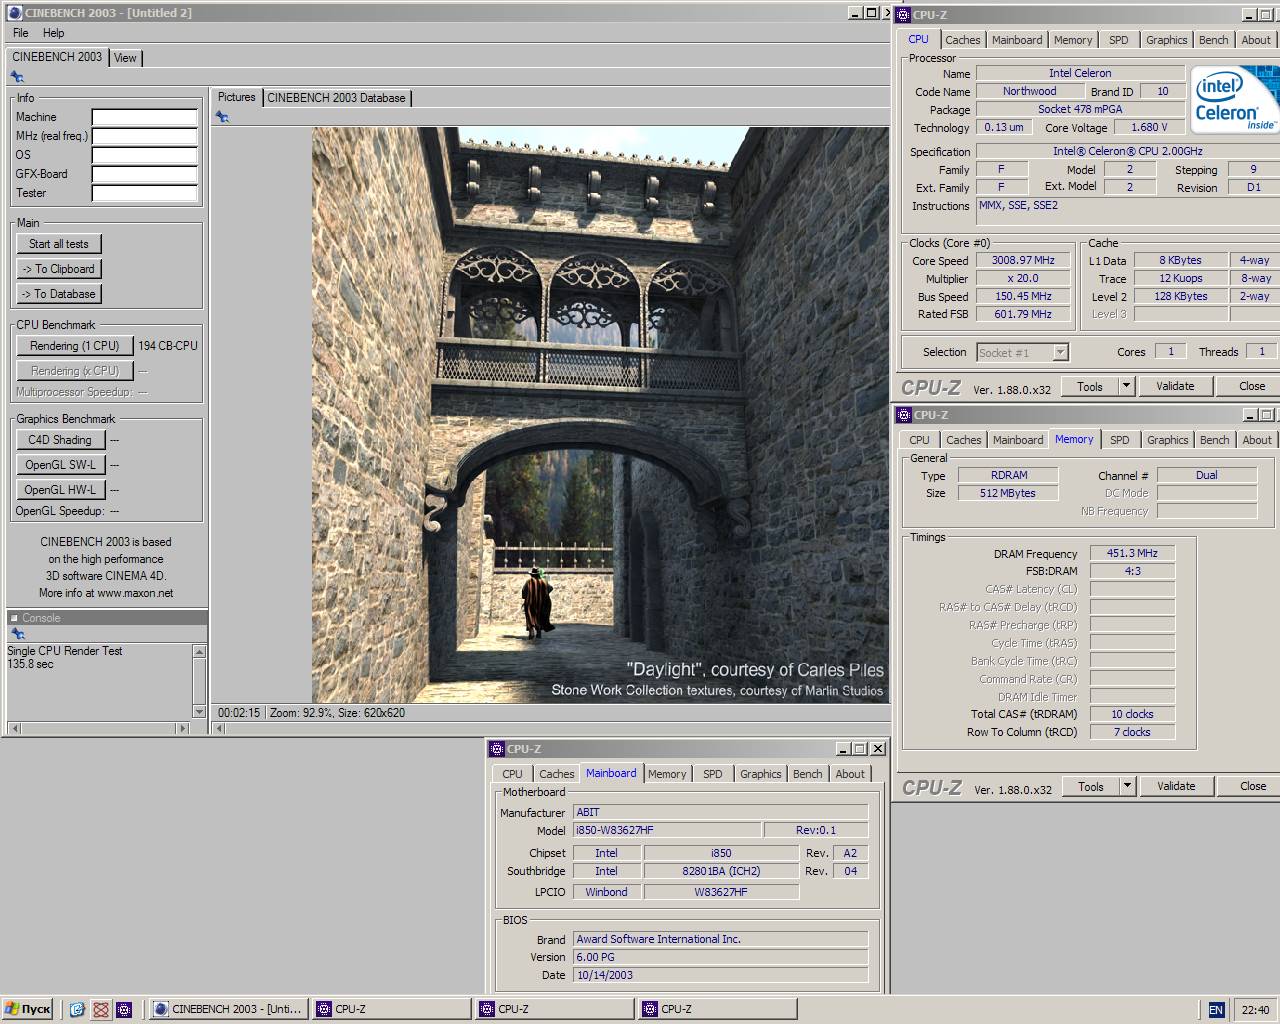1280x1024 pixels.
Task: Click Validate in CPU-Z Processor window
Action: click(x=1175, y=386)
